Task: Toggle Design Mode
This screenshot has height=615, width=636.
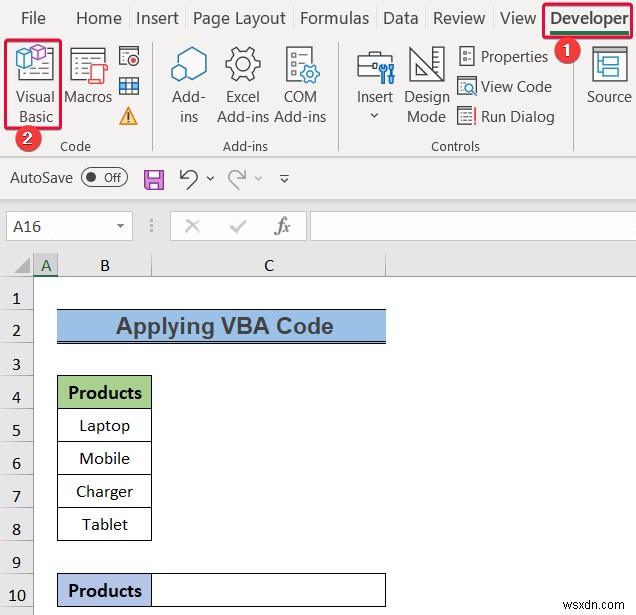Action: coord(427,85)
